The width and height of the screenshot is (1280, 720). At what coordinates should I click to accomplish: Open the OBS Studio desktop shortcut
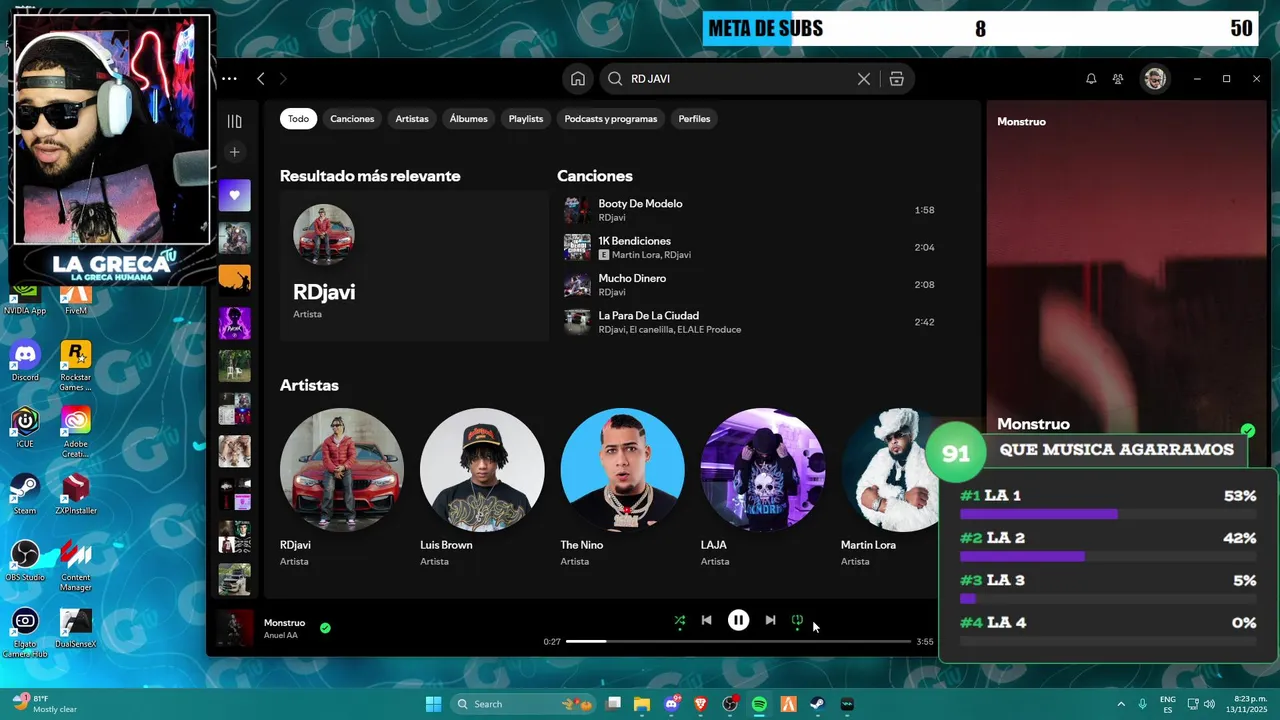(x=25, y=561)
